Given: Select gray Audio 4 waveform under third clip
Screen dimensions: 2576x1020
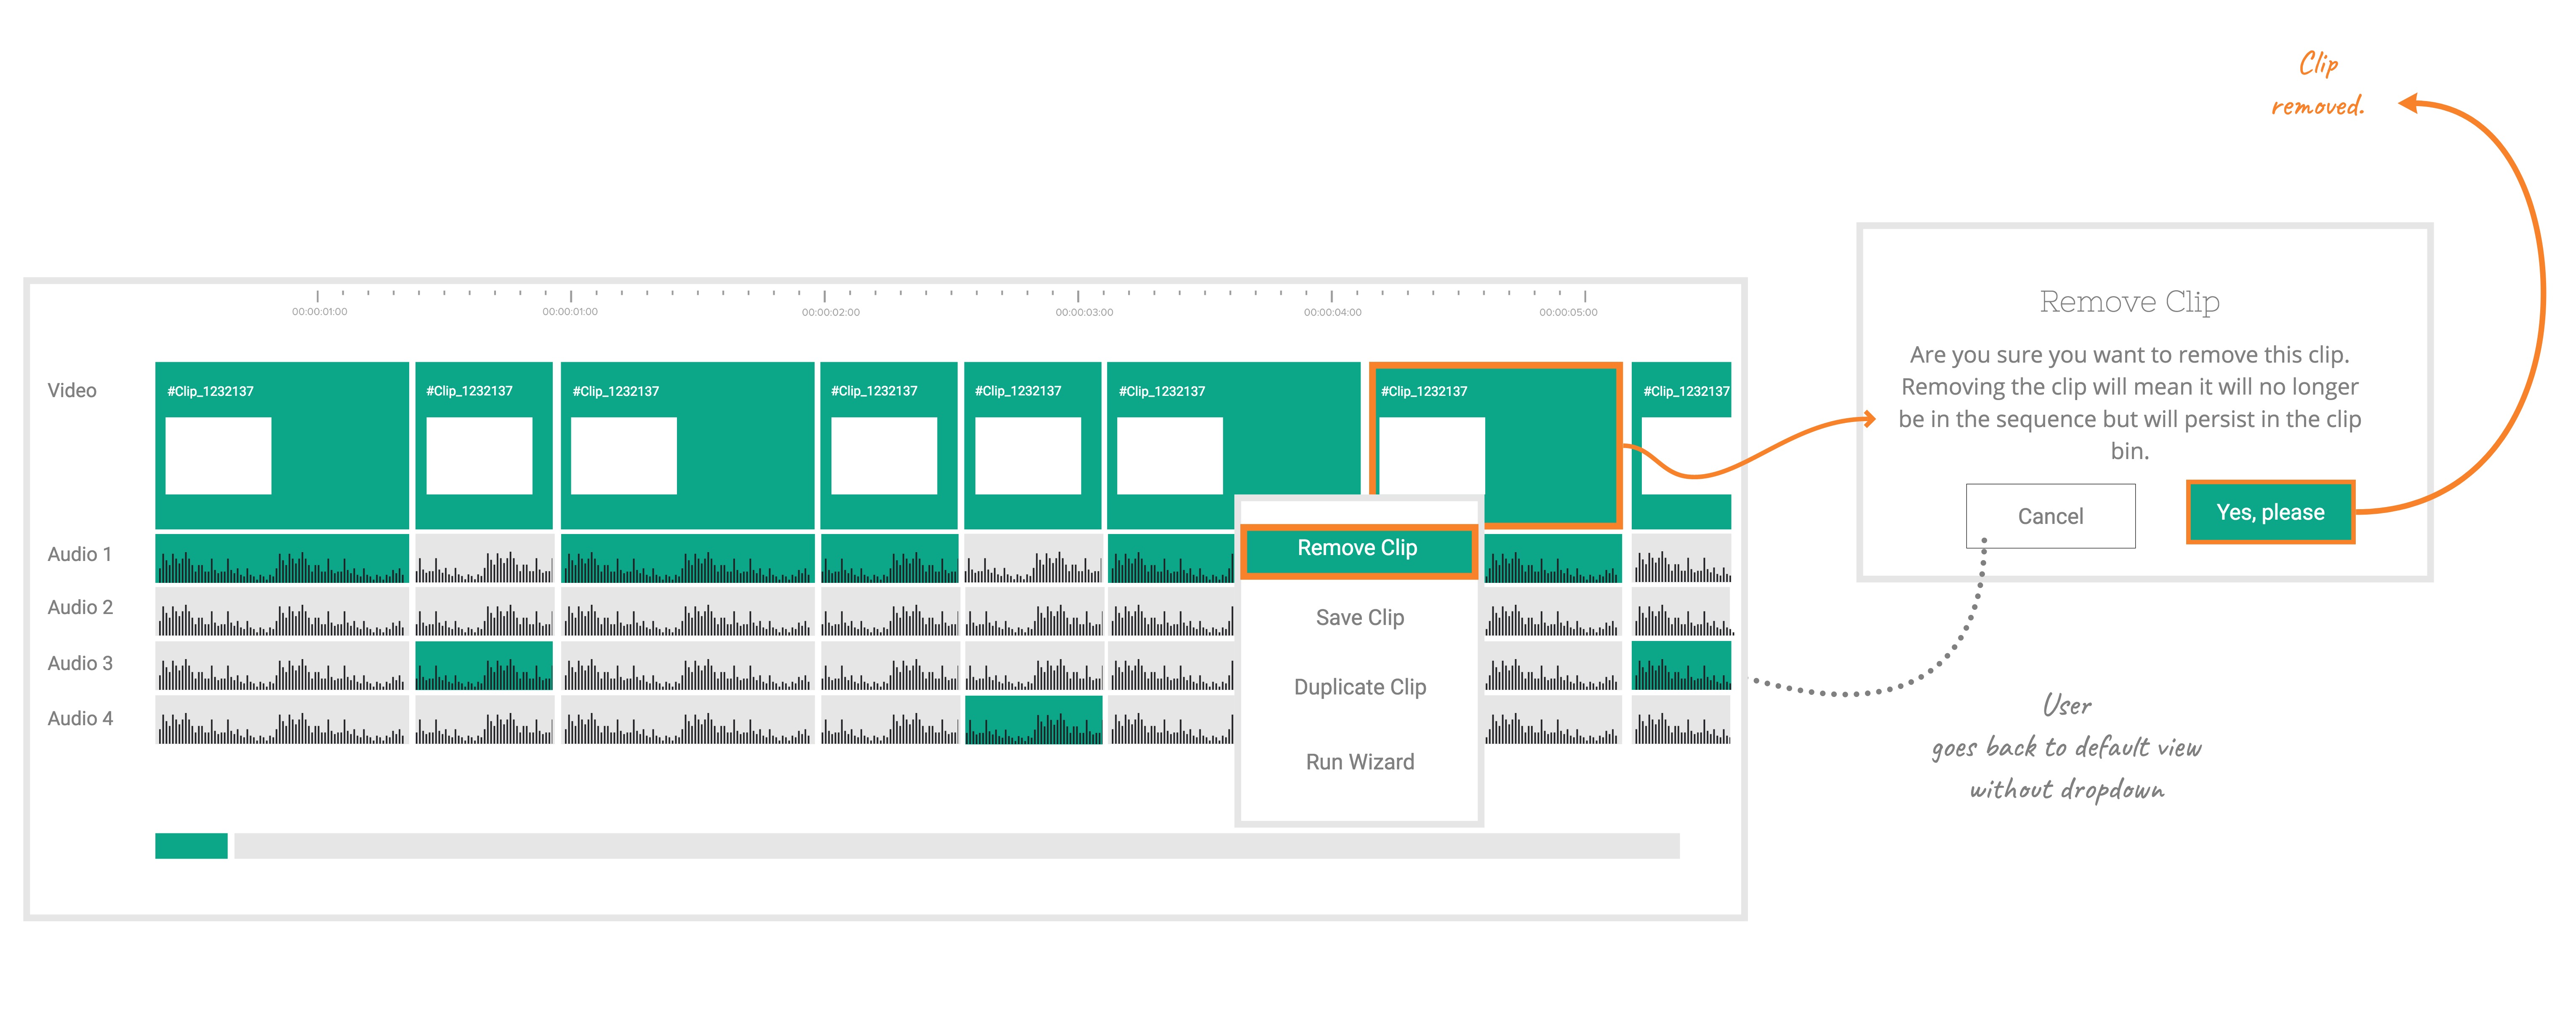Looking at the screenshot, I should (x=687, y=720).
